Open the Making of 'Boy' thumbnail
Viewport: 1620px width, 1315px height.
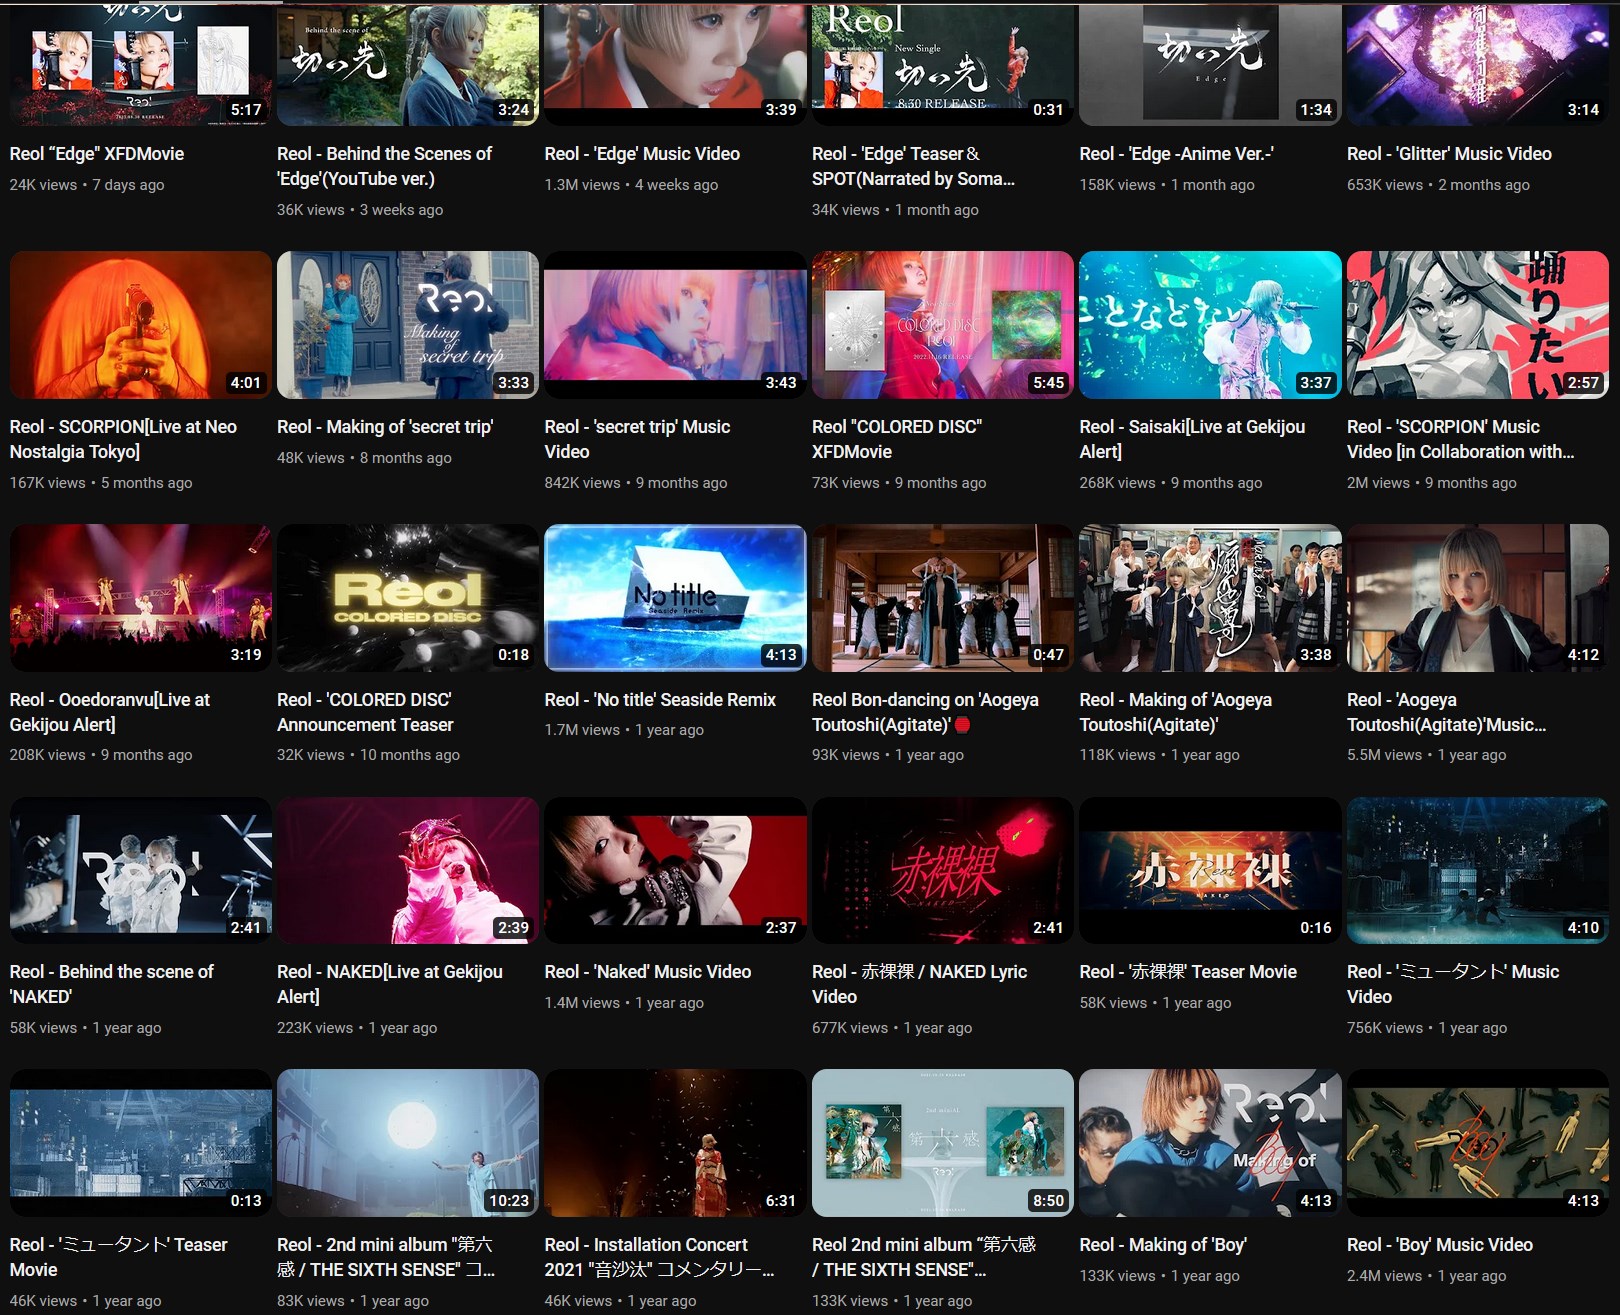click(x=1211, y=1143)
